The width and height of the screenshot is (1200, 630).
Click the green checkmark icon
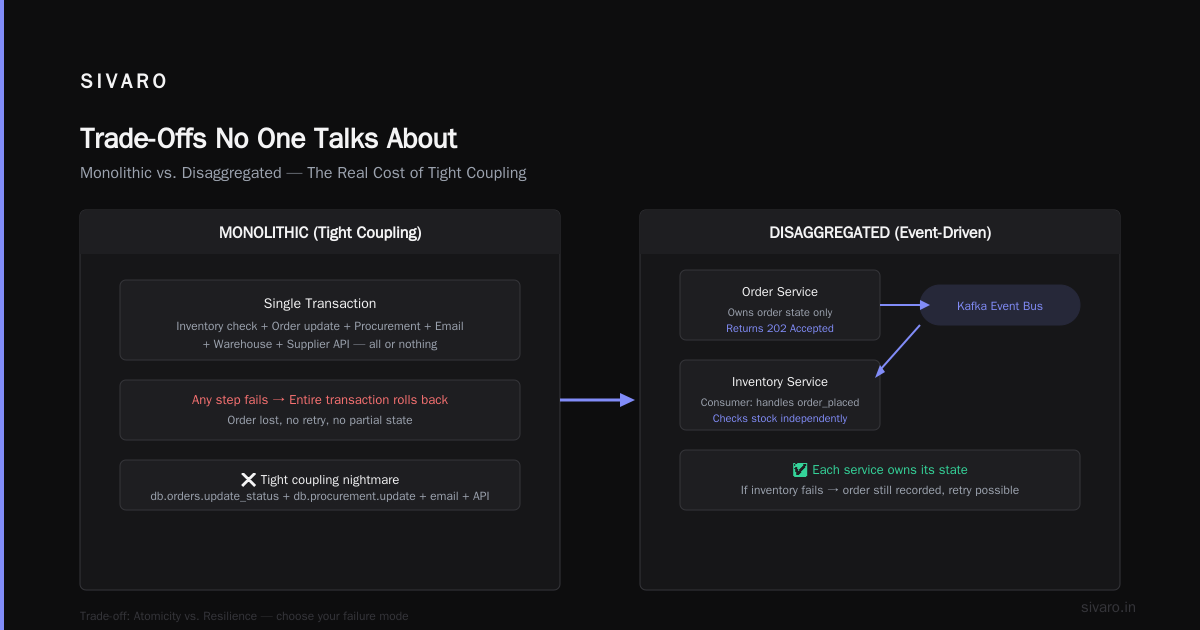coord(800,470)
